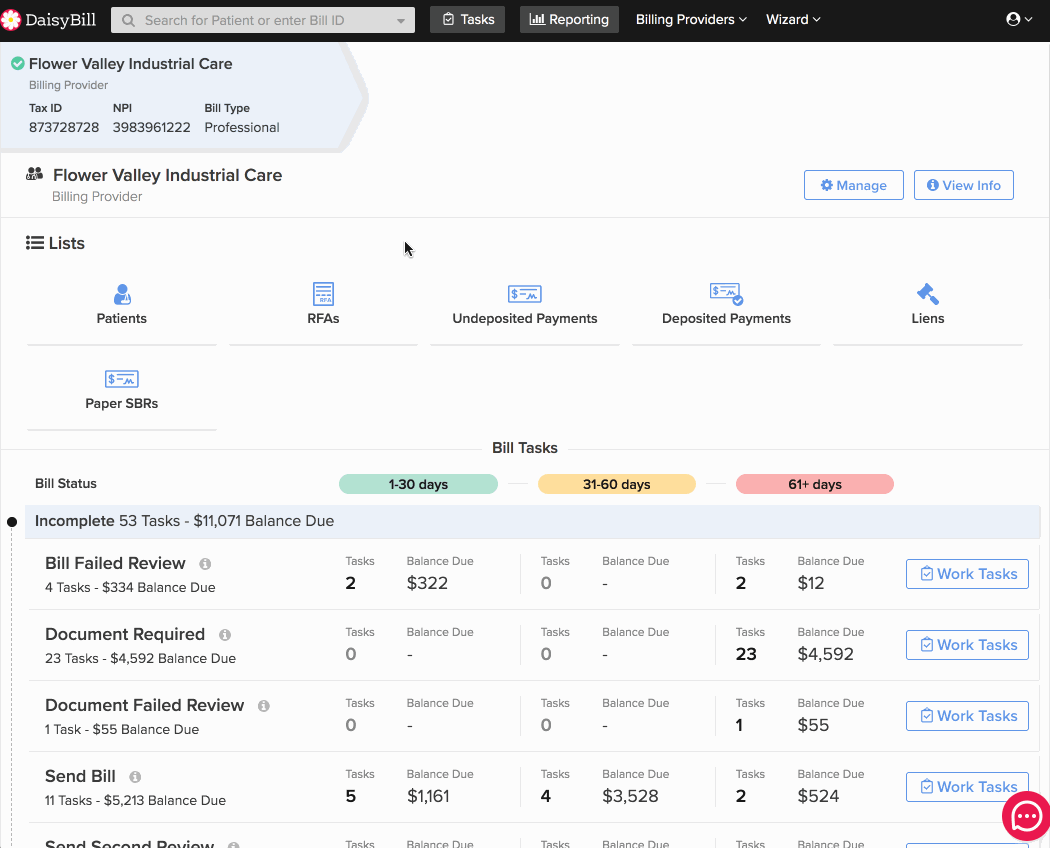This screenshot has width=1050, height=848.
Task: Click Flower Valley Industrial Care breadcrumb
Action: point(131,64)
